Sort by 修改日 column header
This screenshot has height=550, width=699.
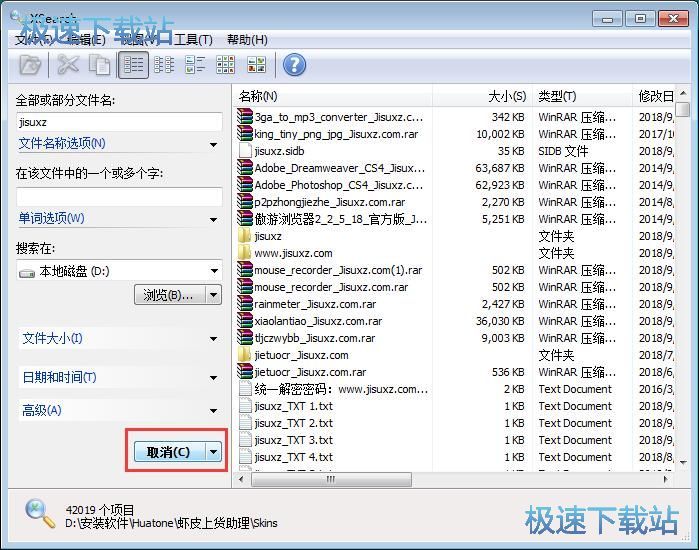[x=654, y=96]
